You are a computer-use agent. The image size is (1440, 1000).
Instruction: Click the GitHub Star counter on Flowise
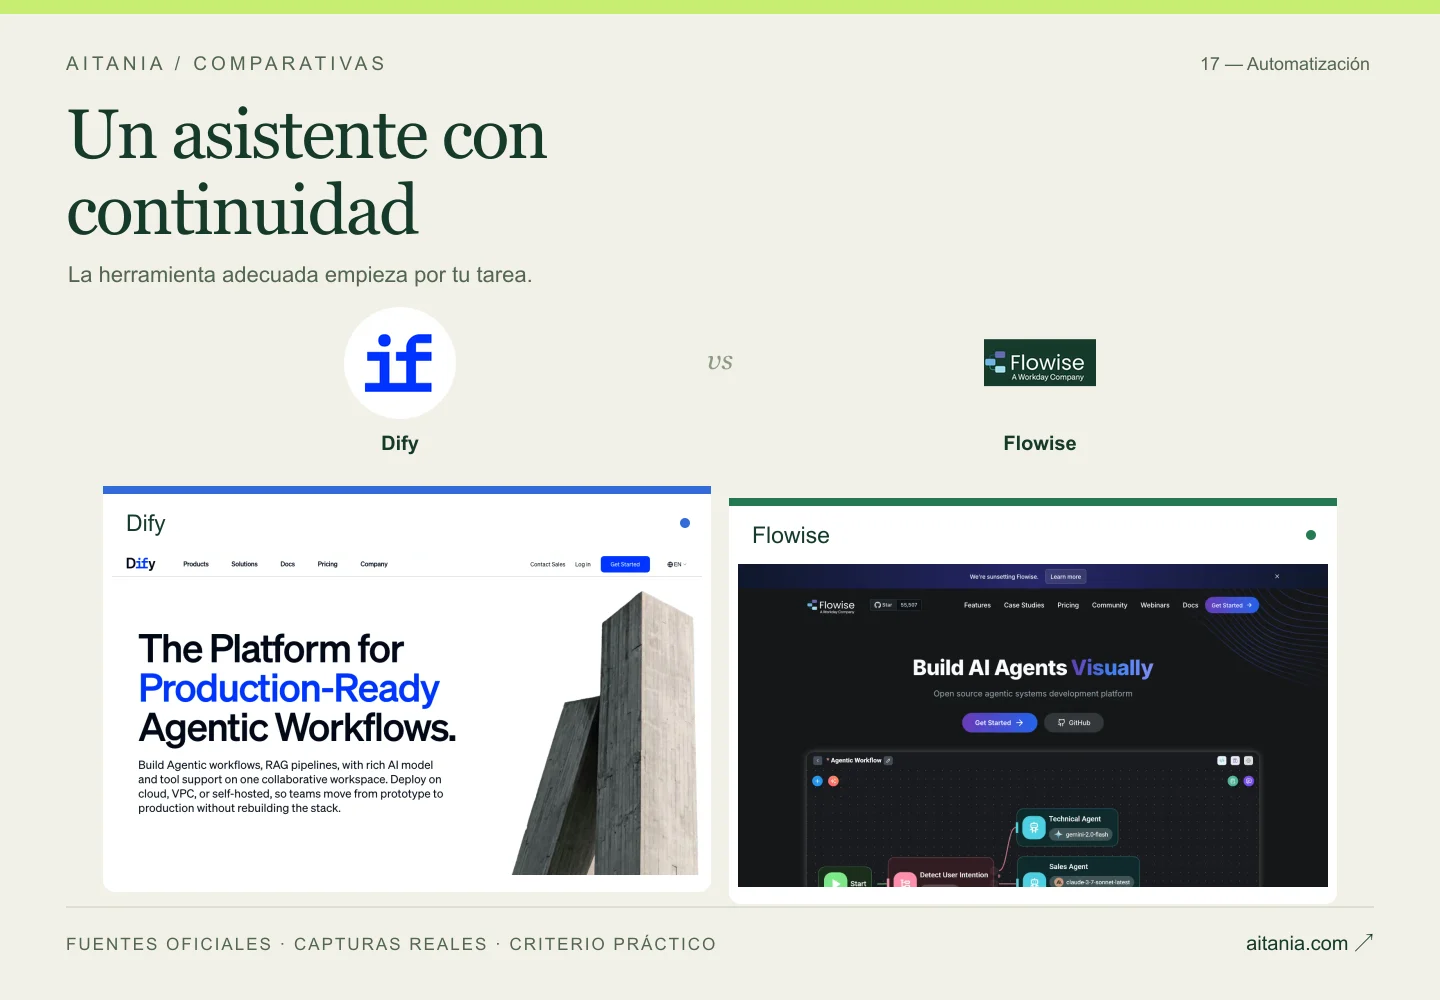click(x=896, y=605)
